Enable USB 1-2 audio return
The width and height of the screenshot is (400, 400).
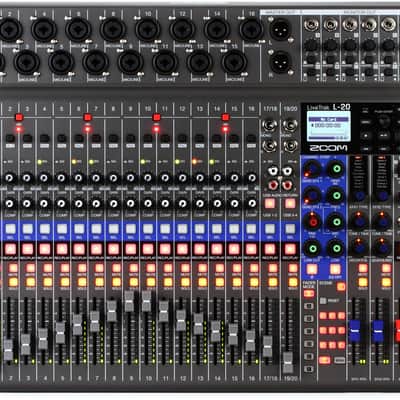270,203
